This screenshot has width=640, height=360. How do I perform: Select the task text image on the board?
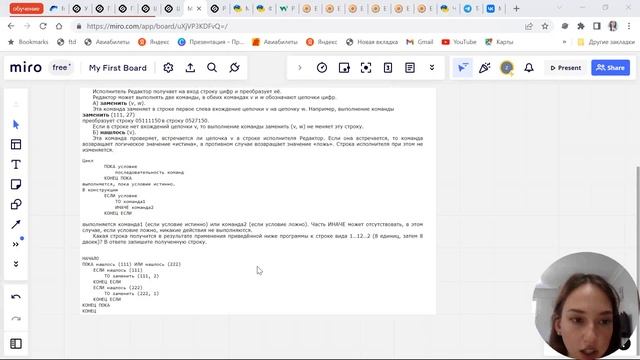(258, 201)
